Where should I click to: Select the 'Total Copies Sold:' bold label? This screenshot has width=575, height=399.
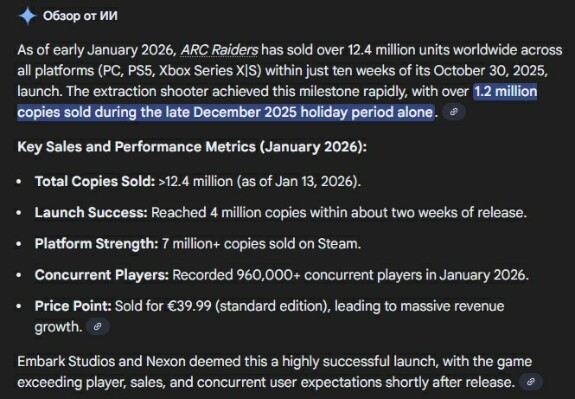[95, 181]
